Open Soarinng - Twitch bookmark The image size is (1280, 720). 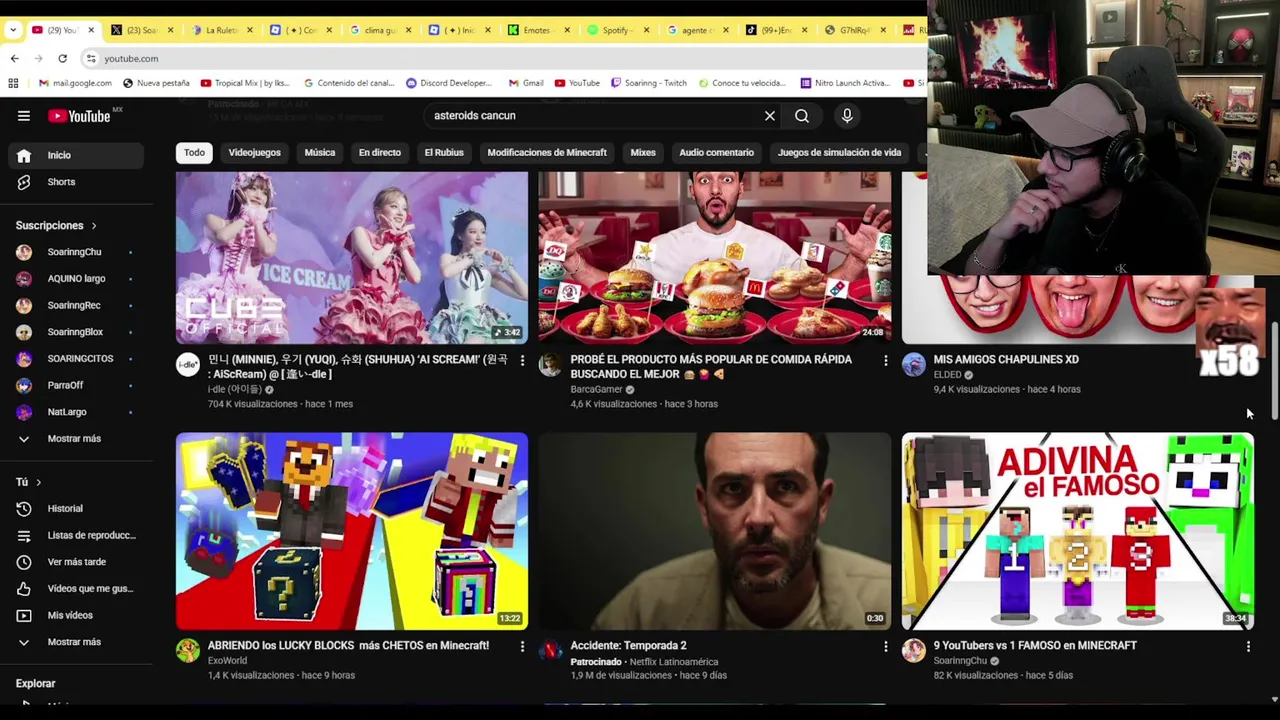[x=648, y=83]
